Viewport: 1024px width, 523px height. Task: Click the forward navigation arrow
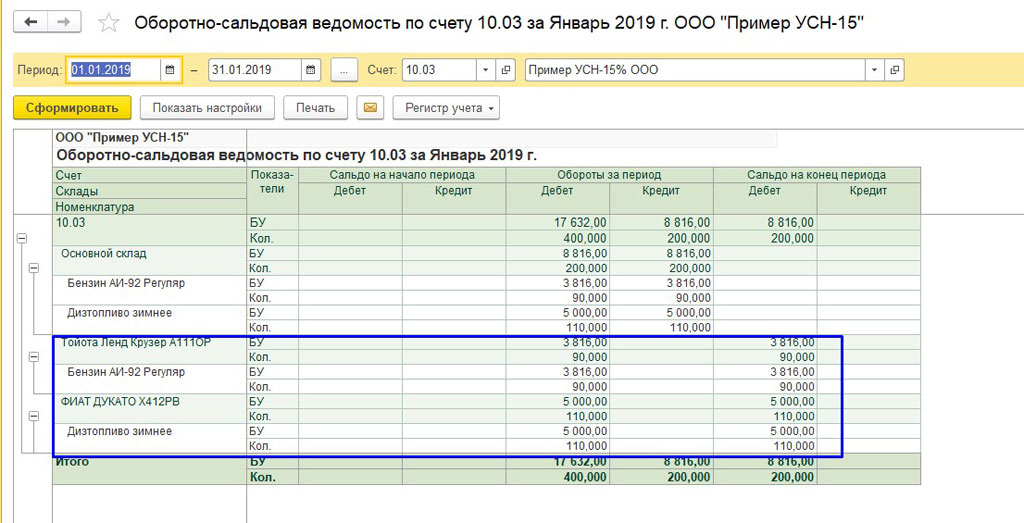click(x=65, y=22)
